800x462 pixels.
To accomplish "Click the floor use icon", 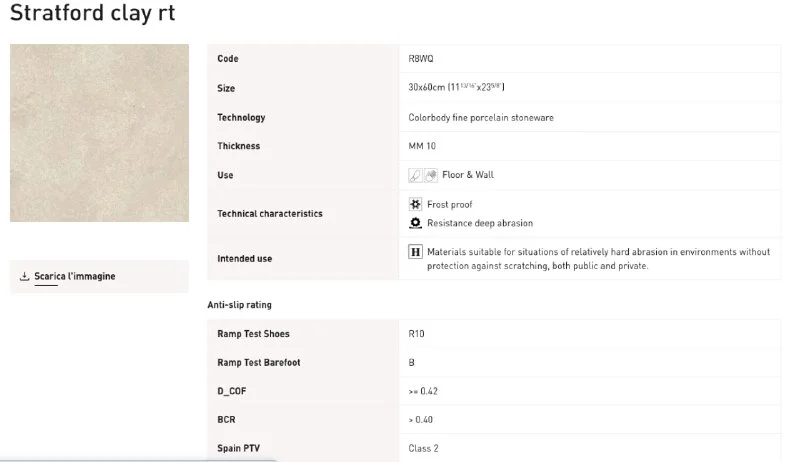I will point(415,175).
